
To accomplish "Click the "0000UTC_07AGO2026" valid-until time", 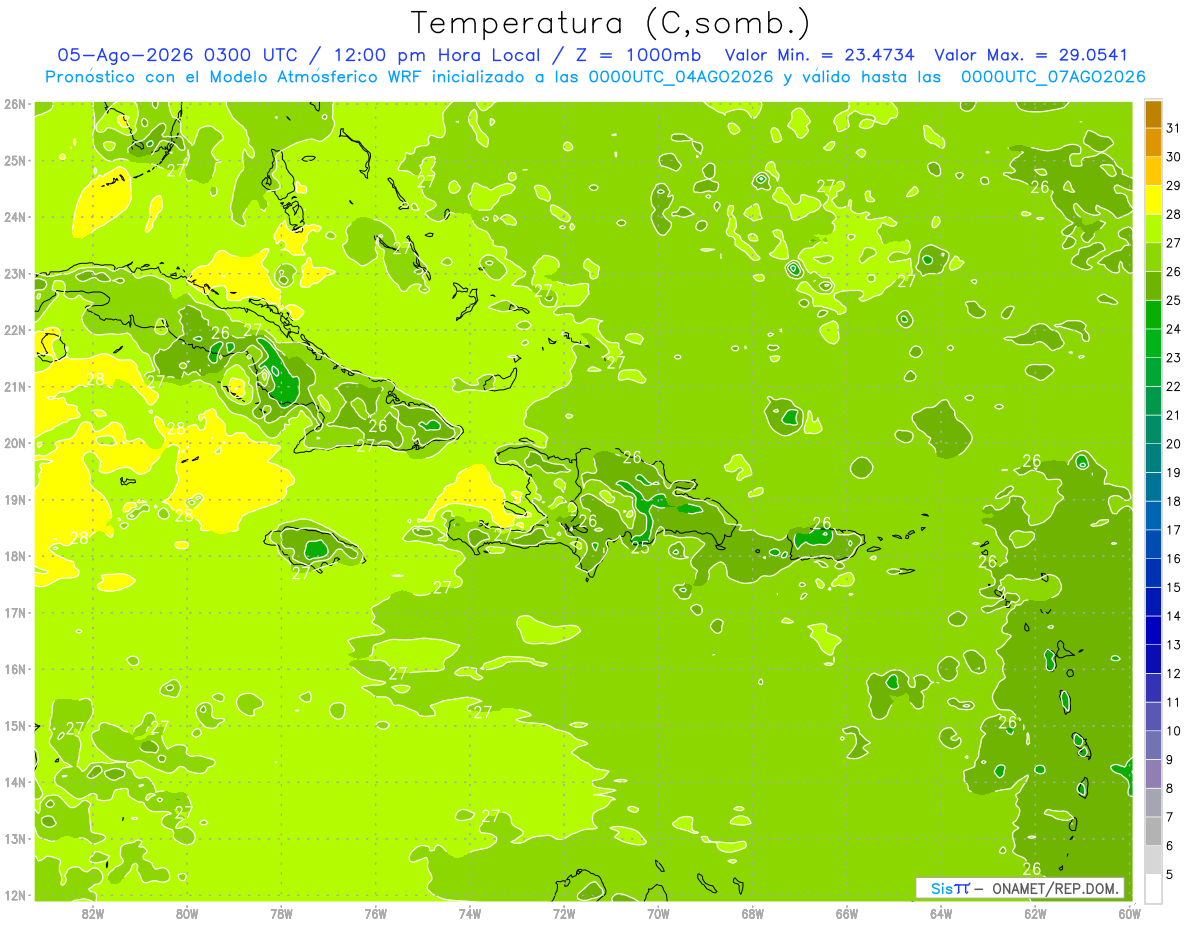I will [1053, 77].
